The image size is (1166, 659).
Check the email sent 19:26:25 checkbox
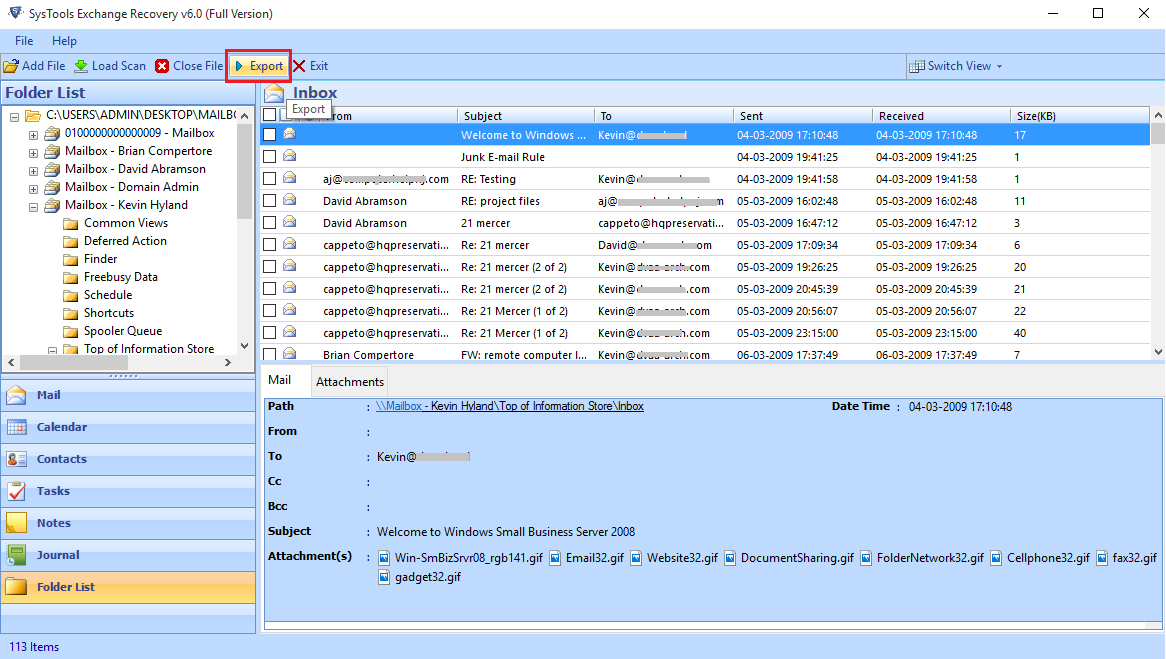click(269, 266)
